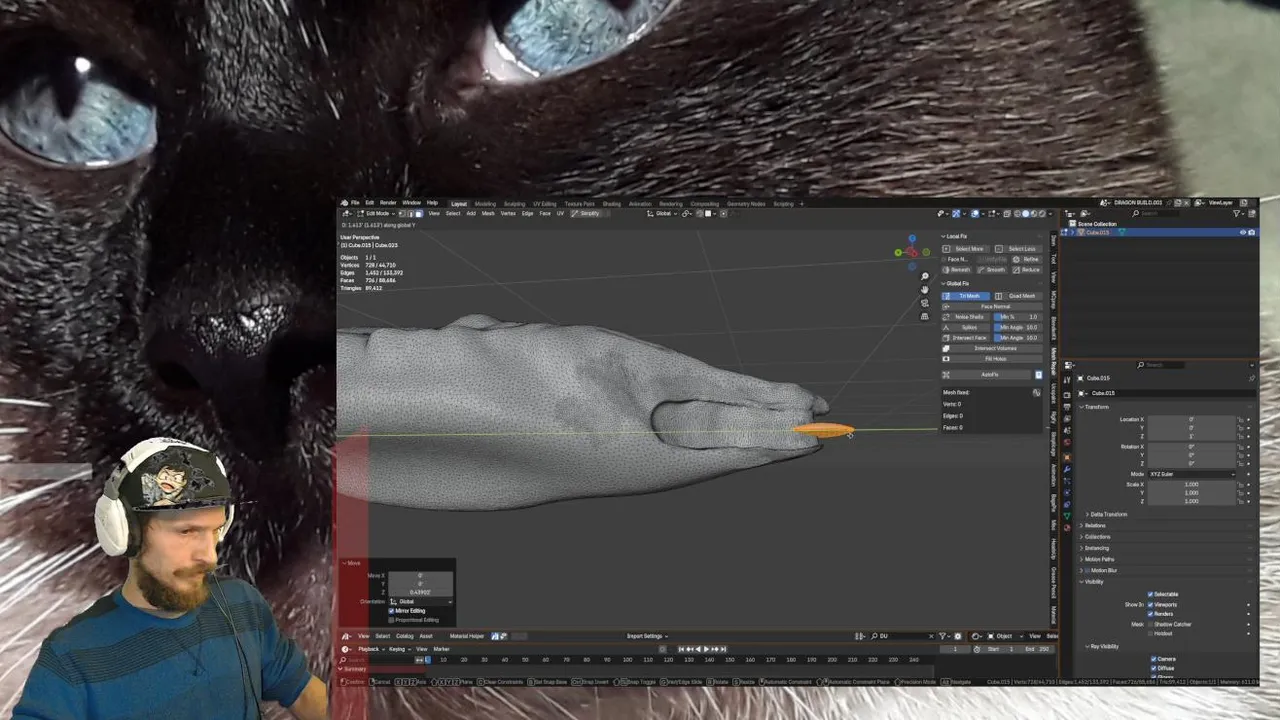1280x720 pixels.
Task: Open the outliner filter dropdown
Action: (x=1238, y=213)
